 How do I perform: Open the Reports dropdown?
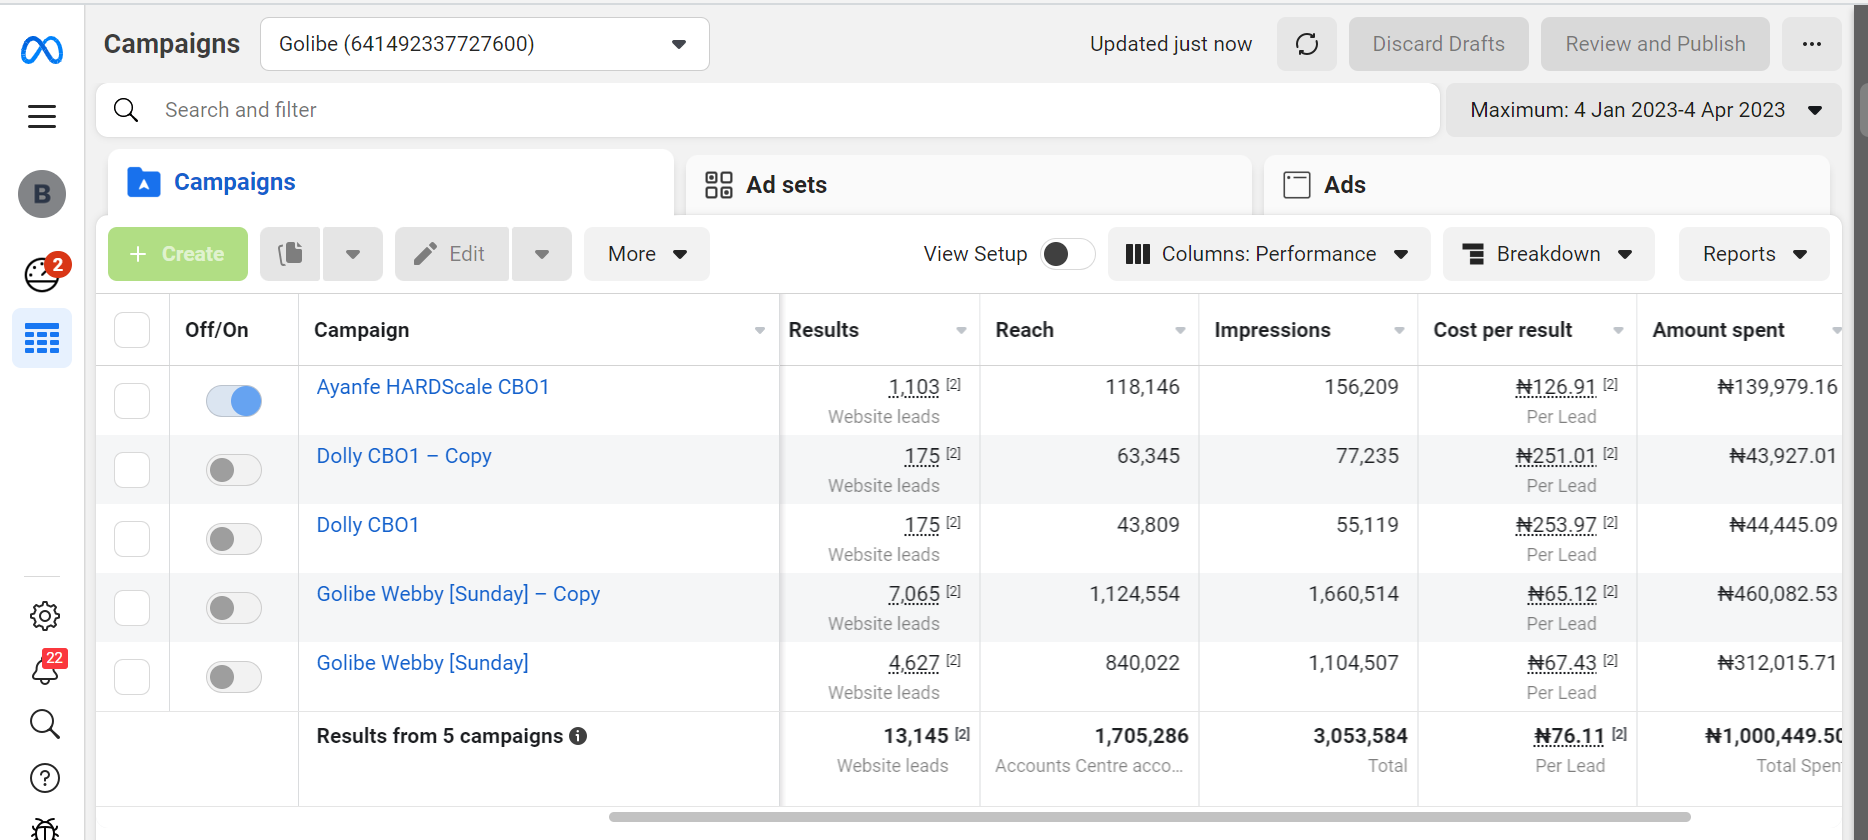click(x=1754, y=254)
